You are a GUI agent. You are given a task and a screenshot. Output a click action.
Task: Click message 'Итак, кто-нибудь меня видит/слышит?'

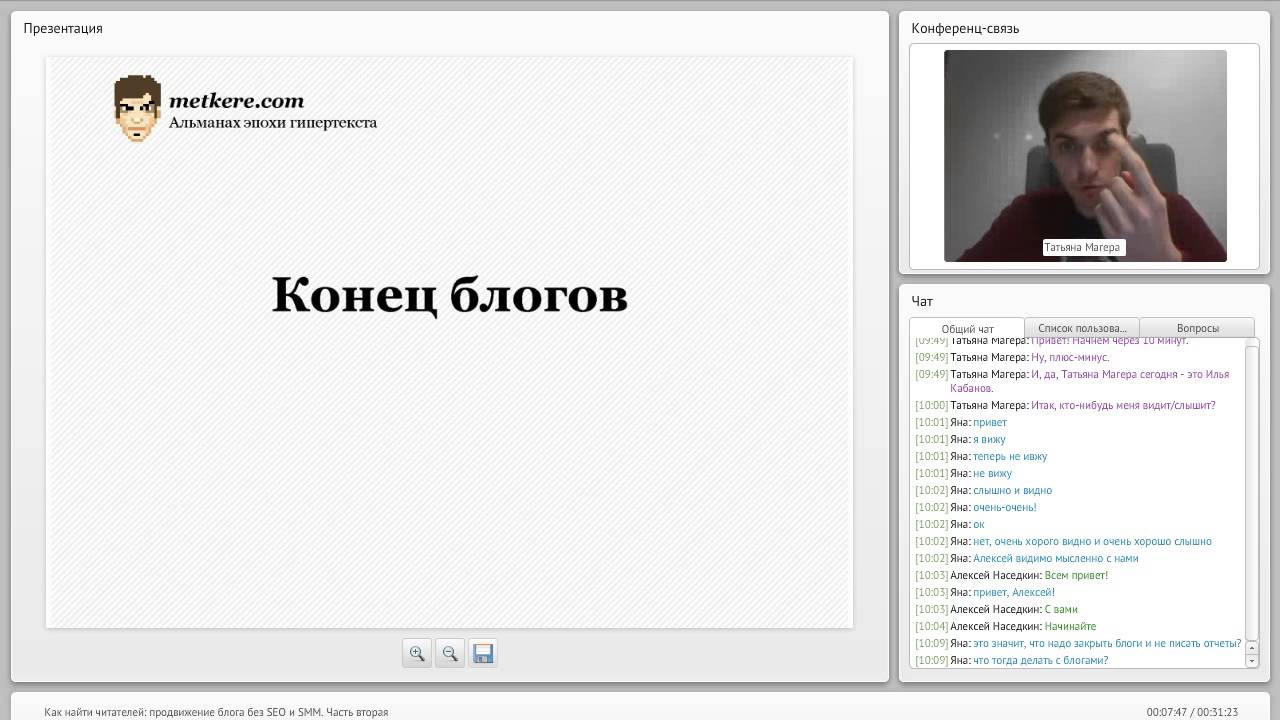1123,405
